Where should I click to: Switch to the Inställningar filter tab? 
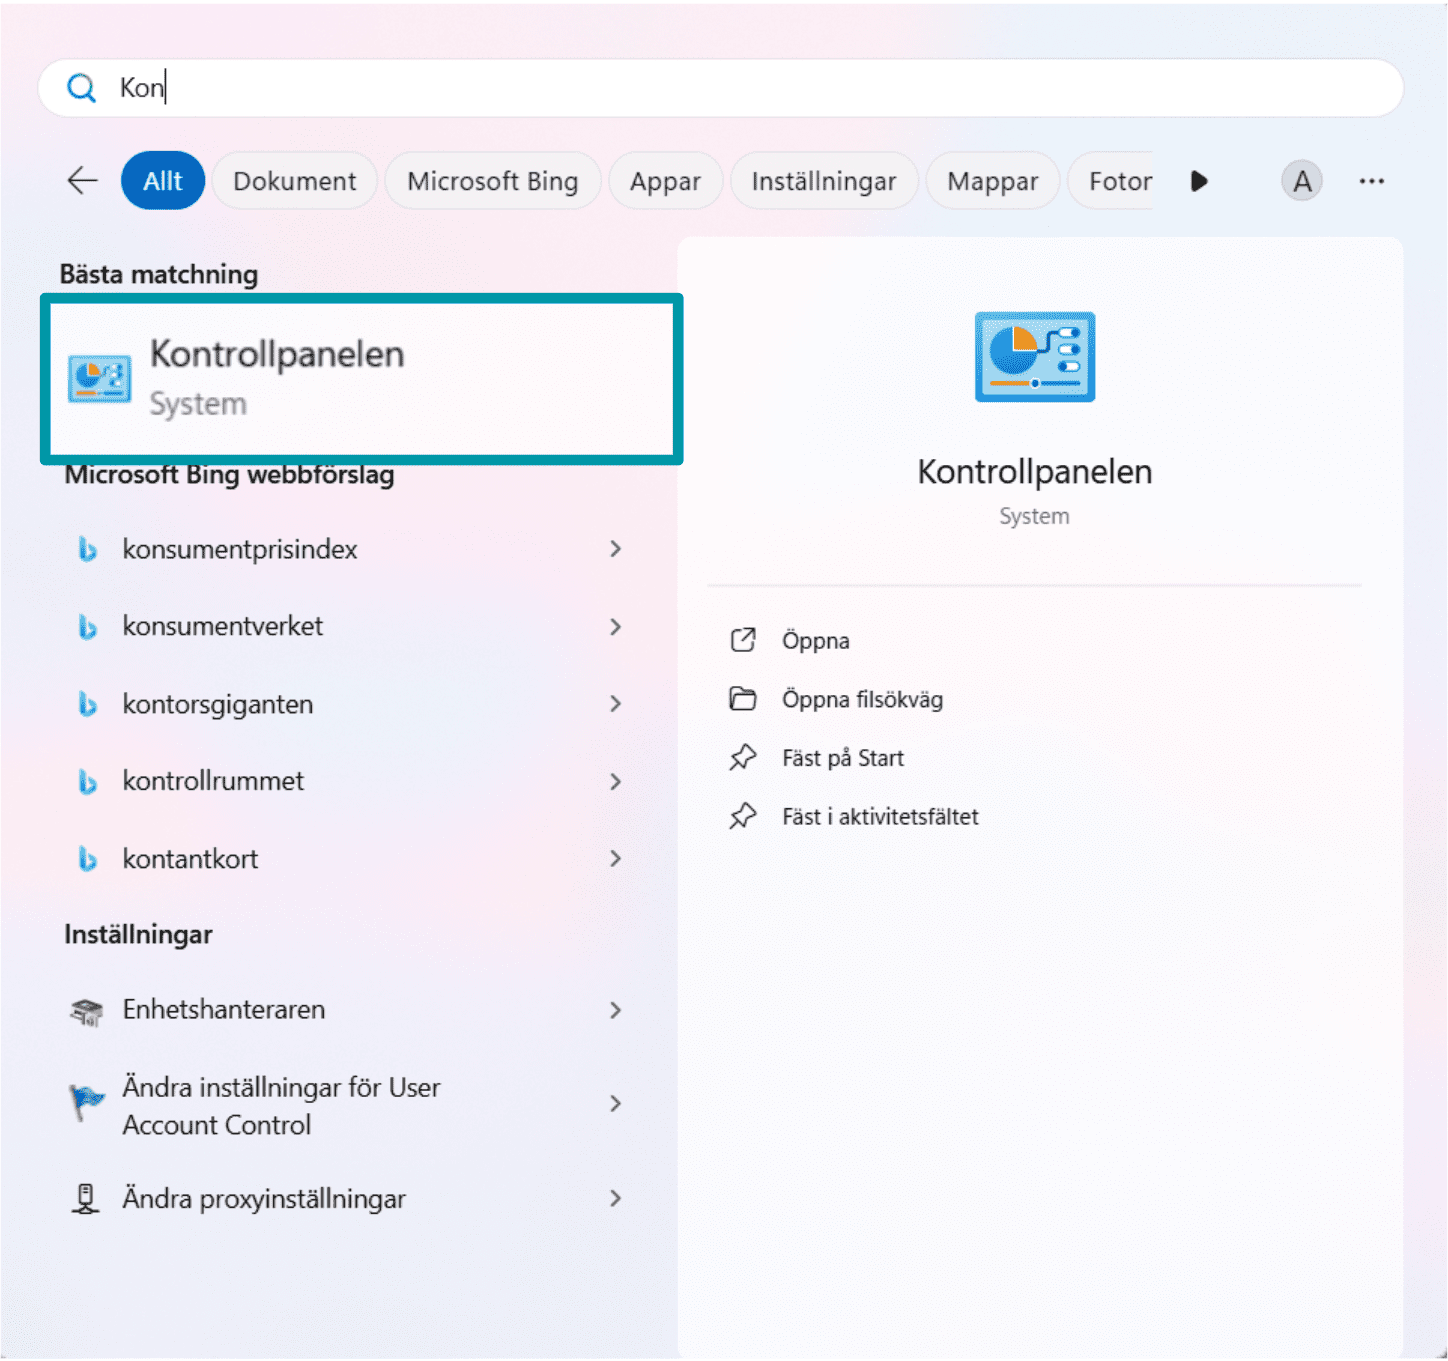coord(823,181)
